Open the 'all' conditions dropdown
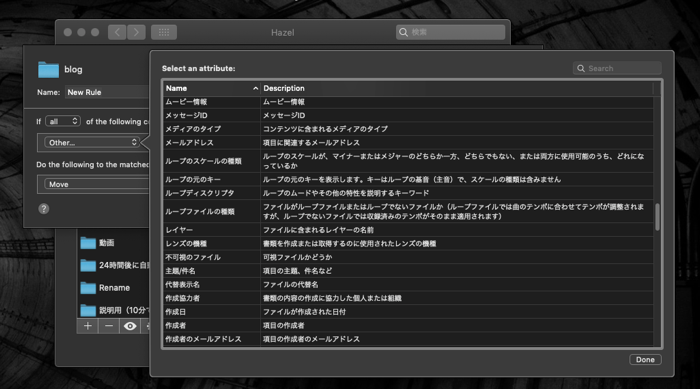700x389 pixels. 63,121
